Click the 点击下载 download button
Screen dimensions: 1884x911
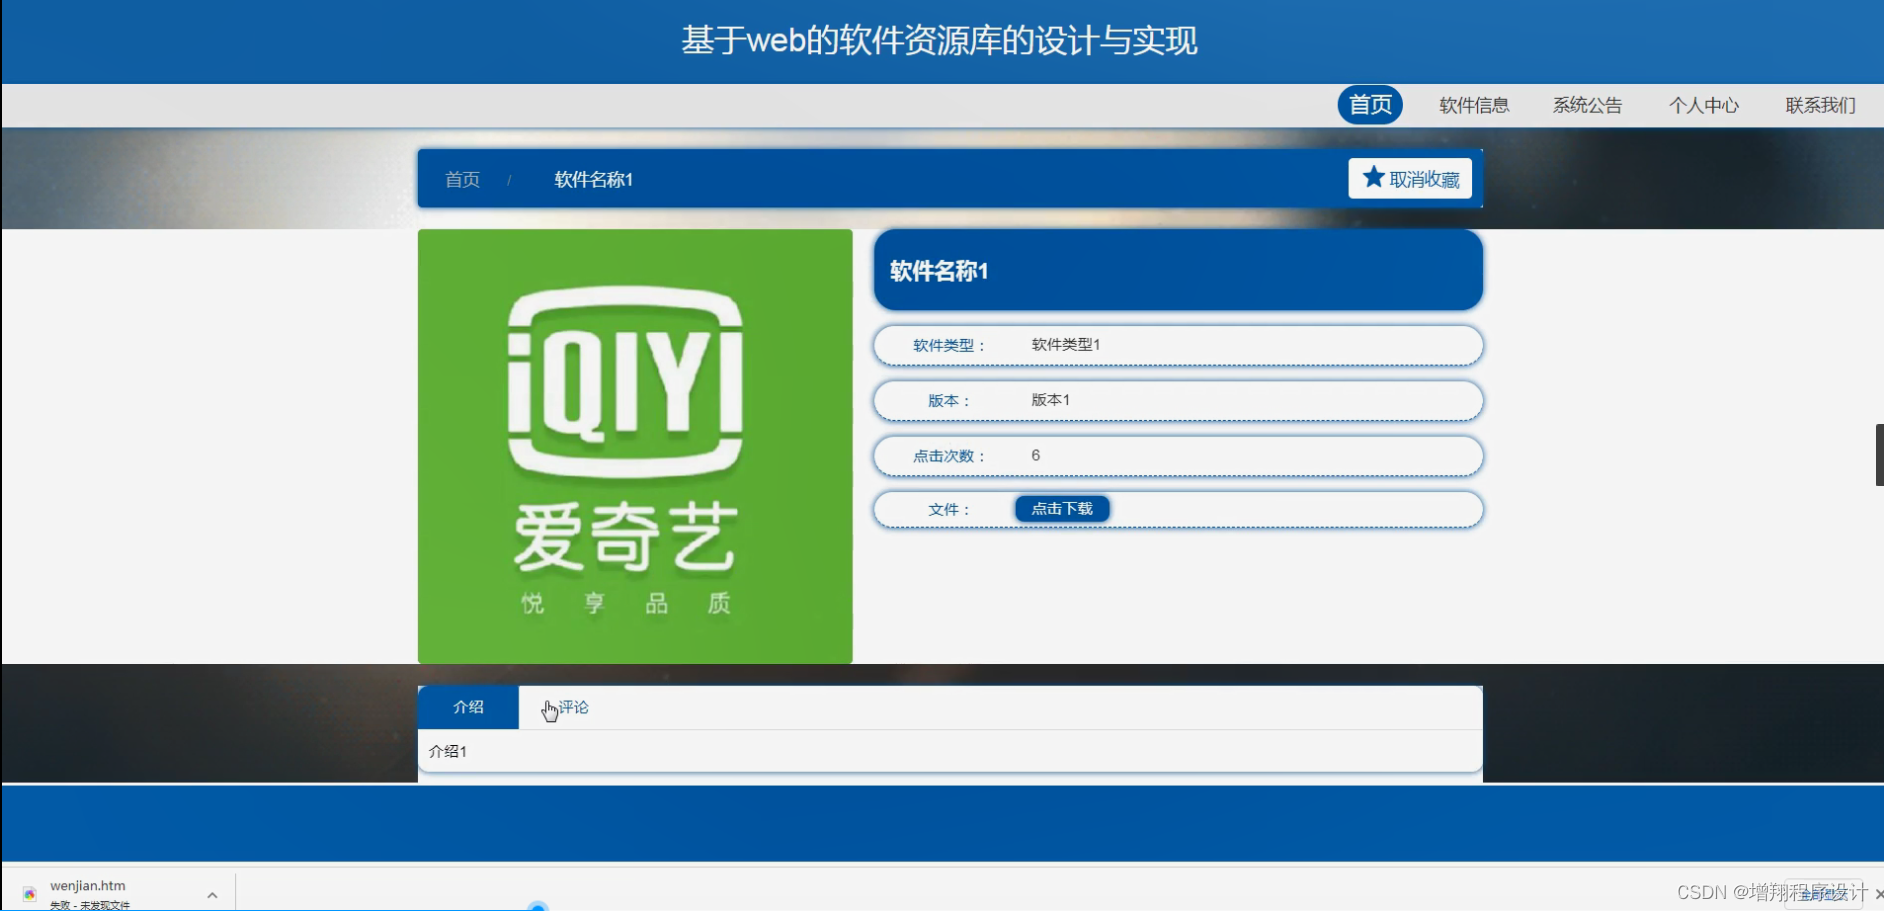[x=1062, y=508]
